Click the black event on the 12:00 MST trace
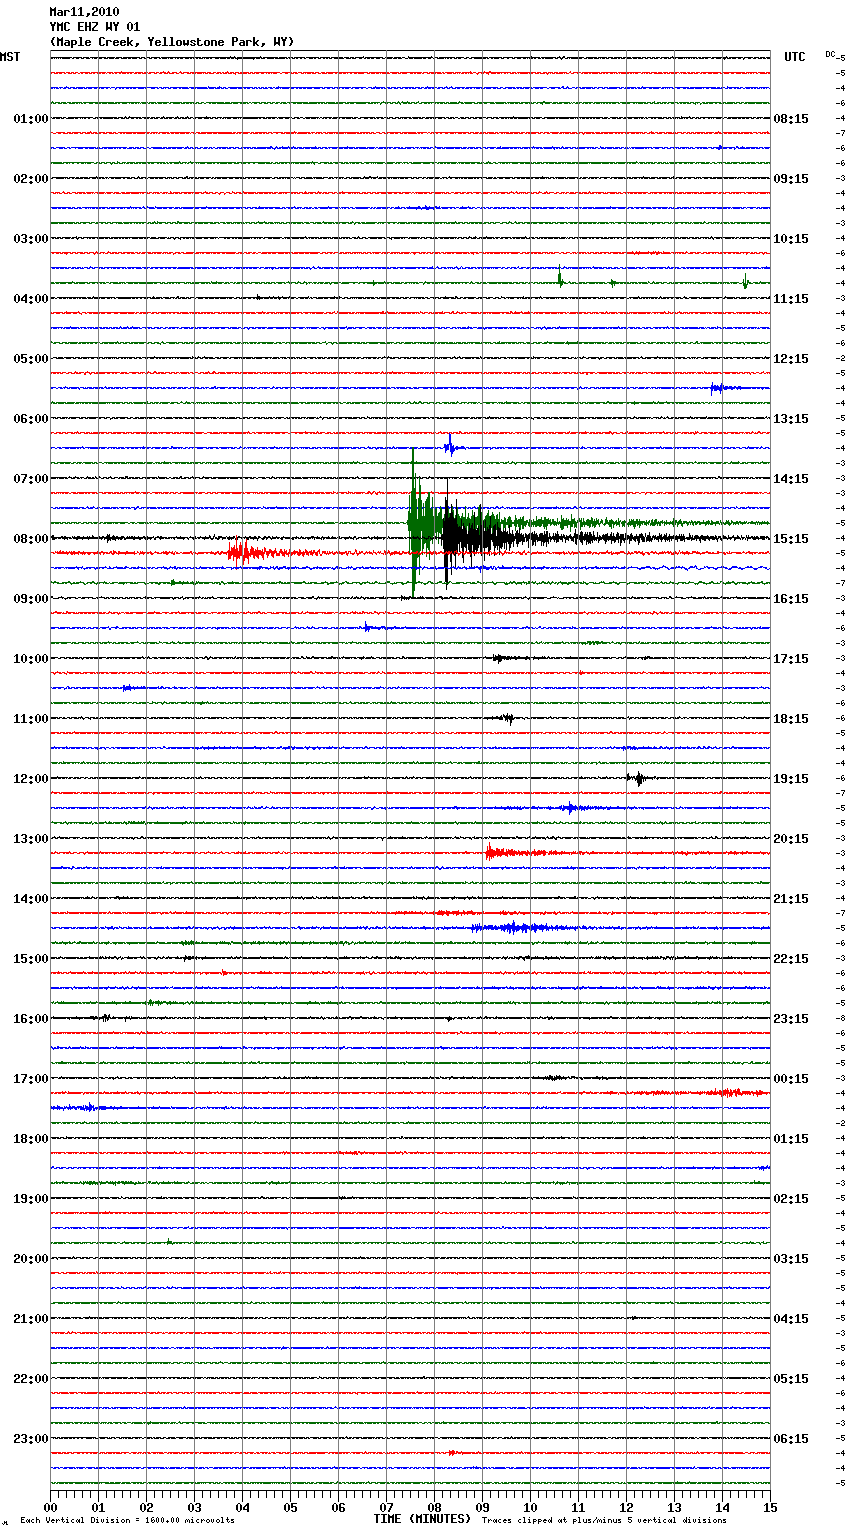The width and height of the screenshot is (850, 1534). tap(637, 778)
